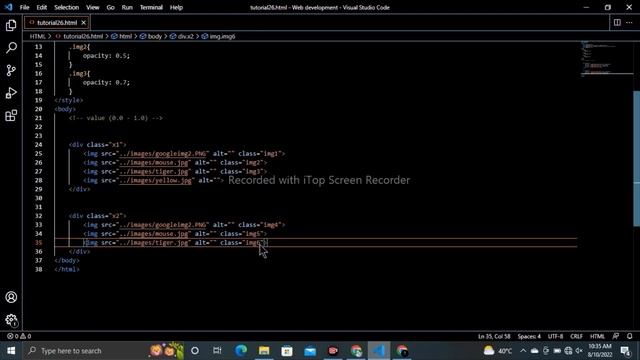Click the ../images/yellow.jpg path on line 28

tap(155, 180)
